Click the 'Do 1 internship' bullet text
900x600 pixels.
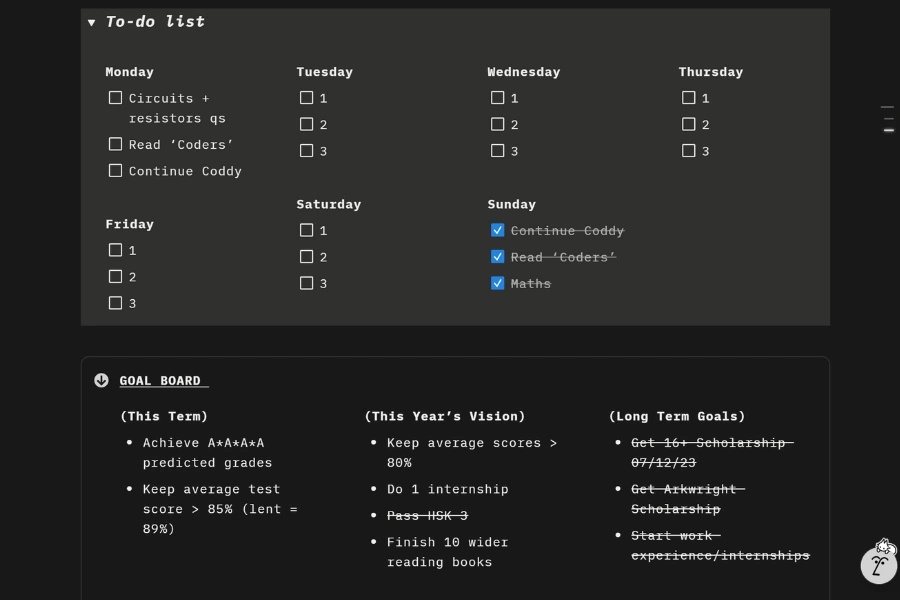[x=447, y=489]
